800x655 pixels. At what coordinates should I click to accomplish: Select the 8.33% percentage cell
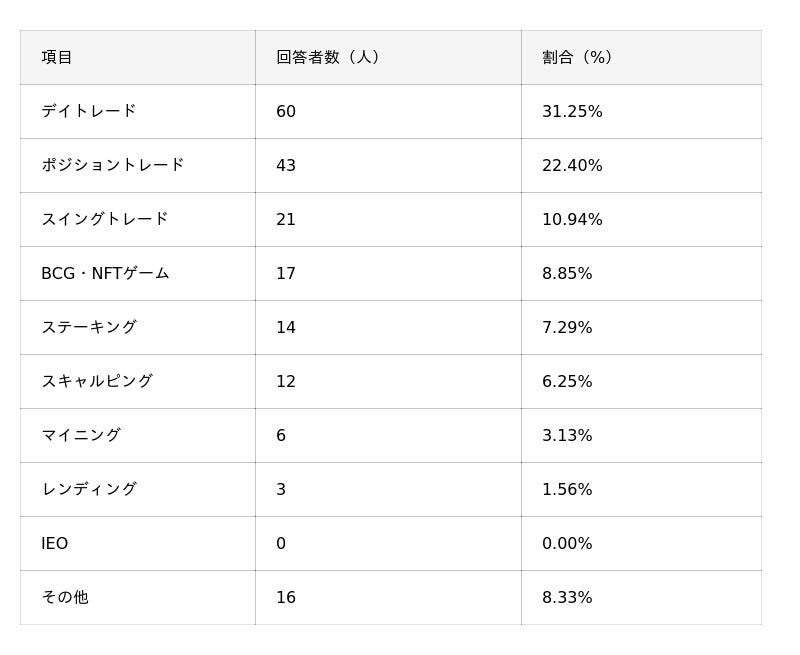pyautogui.click(x=567, y=598)
